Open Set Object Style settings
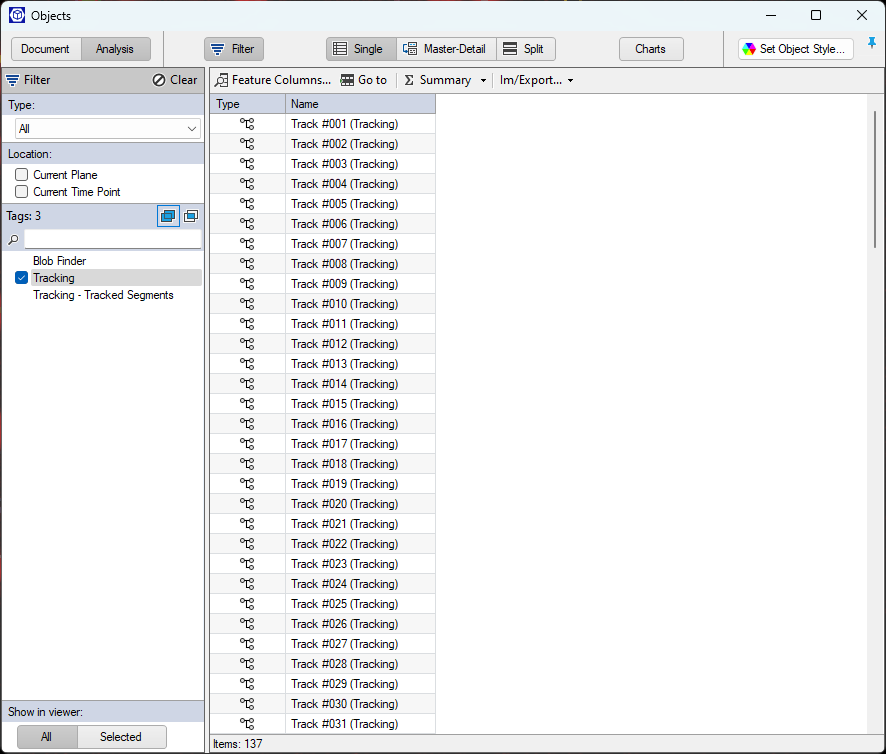 point(795,48)
